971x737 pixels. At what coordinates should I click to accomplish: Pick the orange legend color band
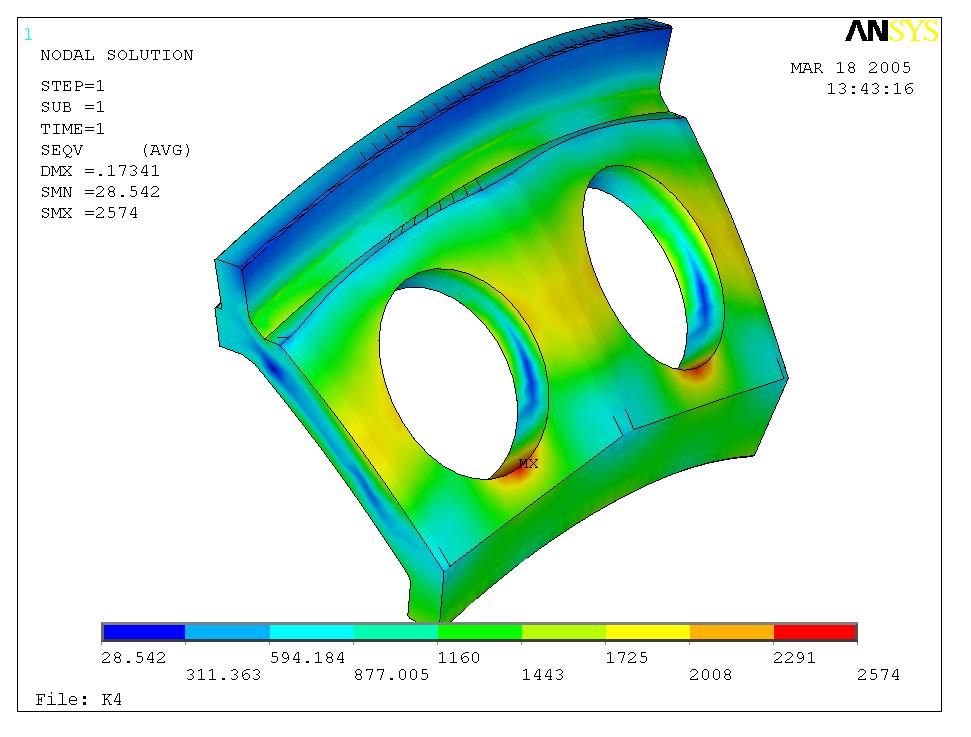tap(731, 632)
